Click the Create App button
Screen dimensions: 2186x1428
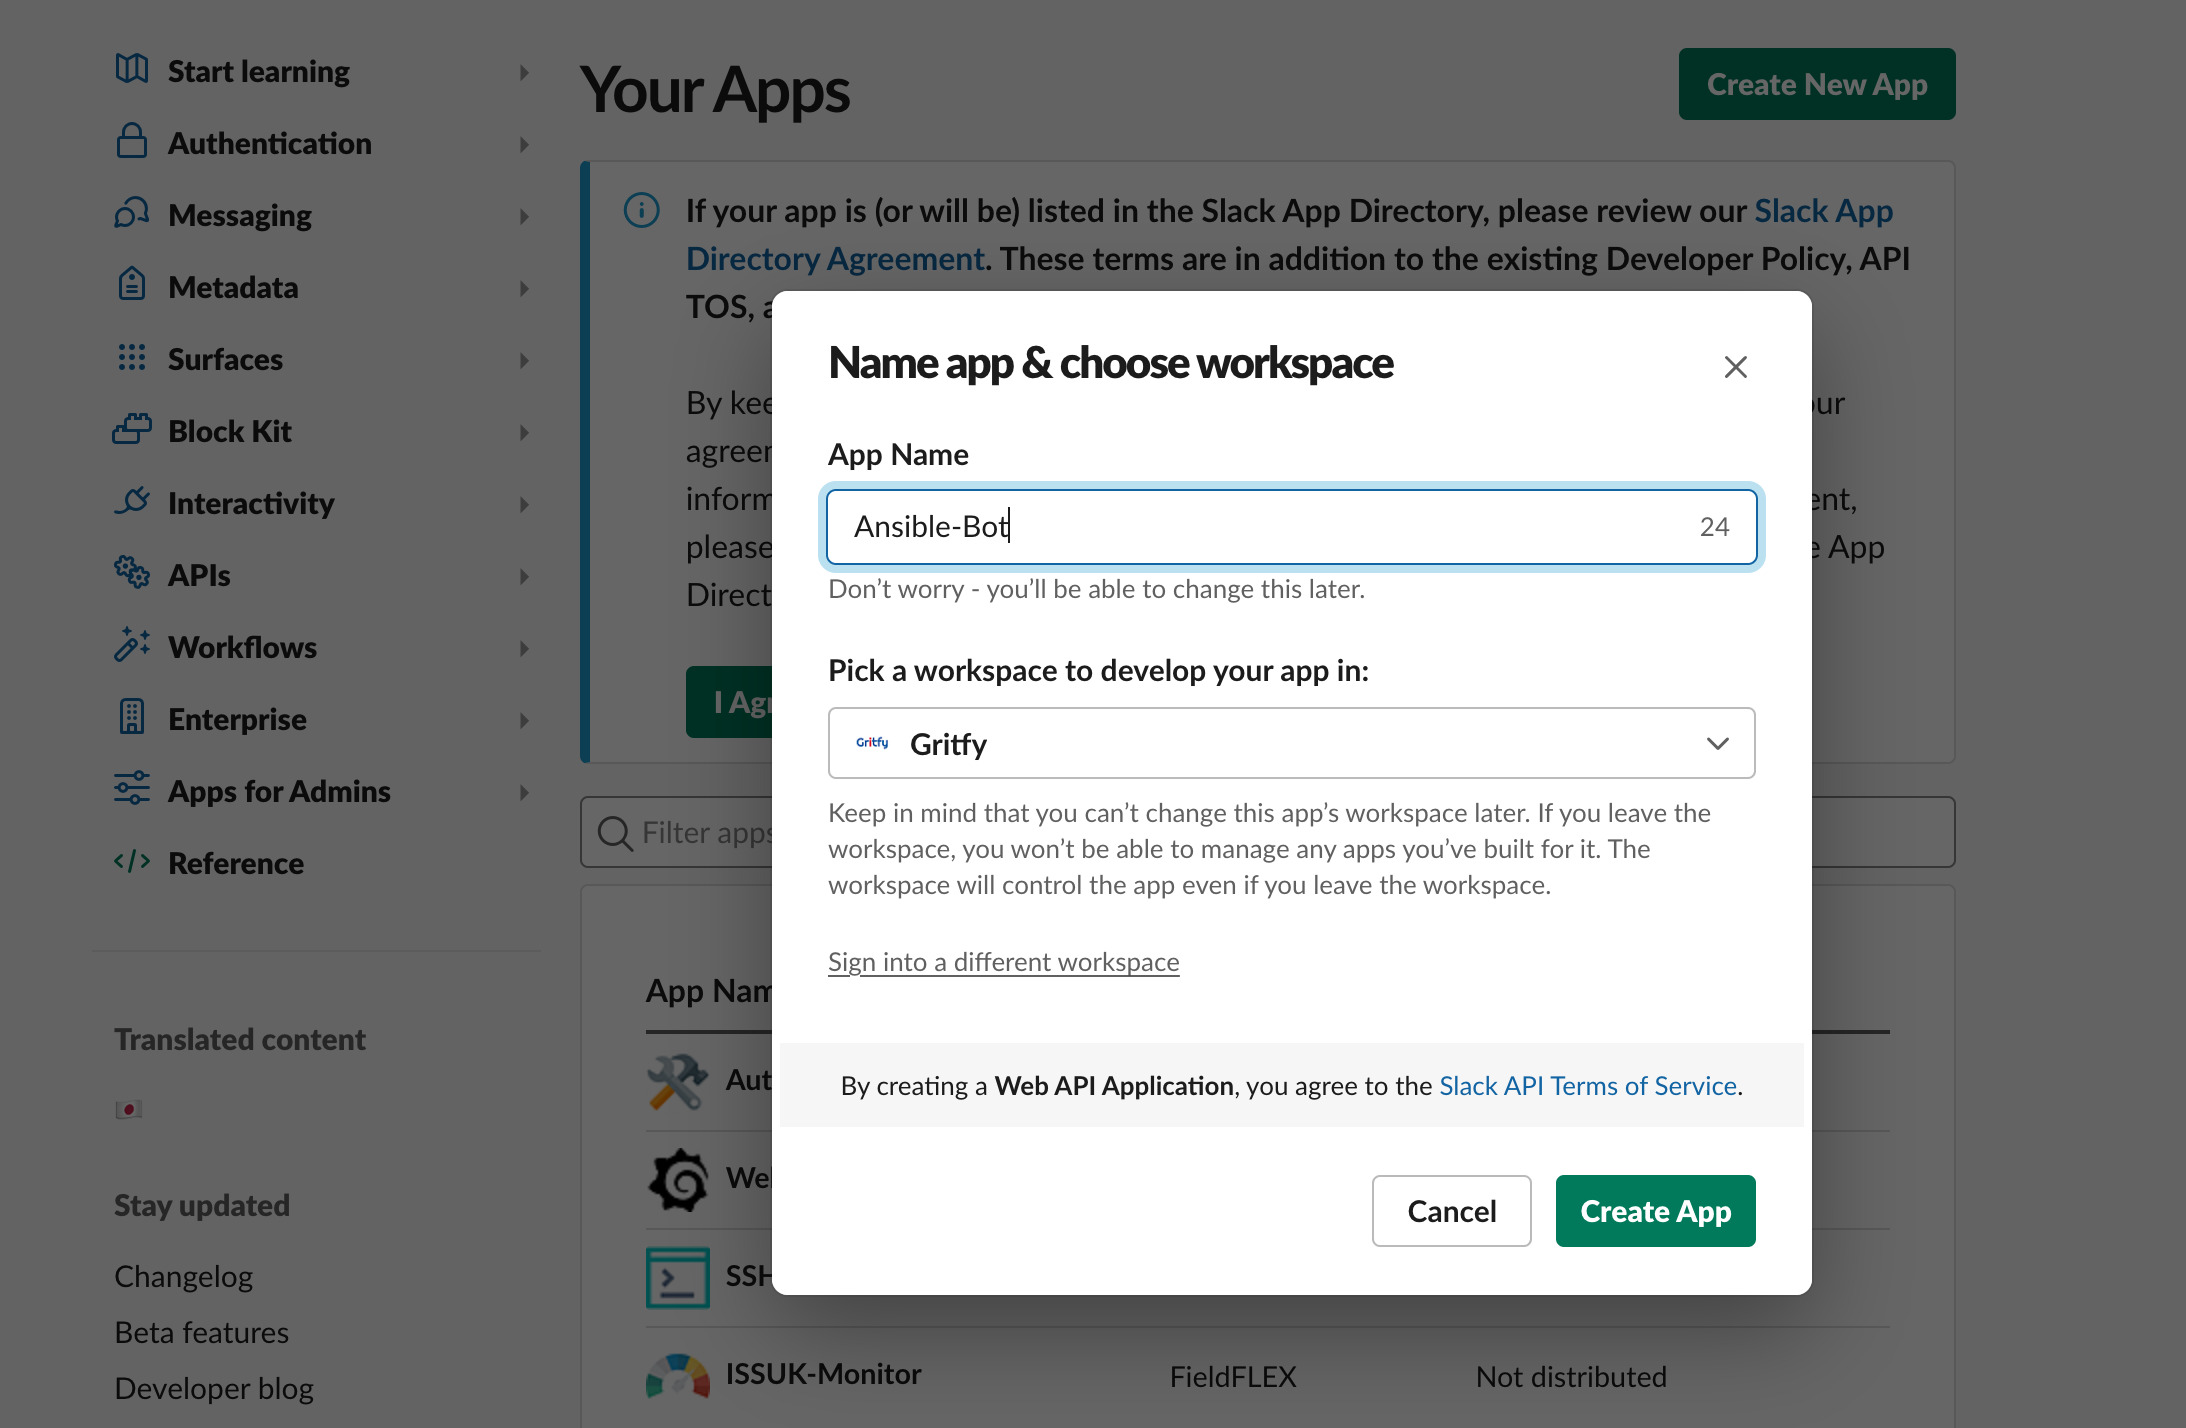click(1655, 1210)
